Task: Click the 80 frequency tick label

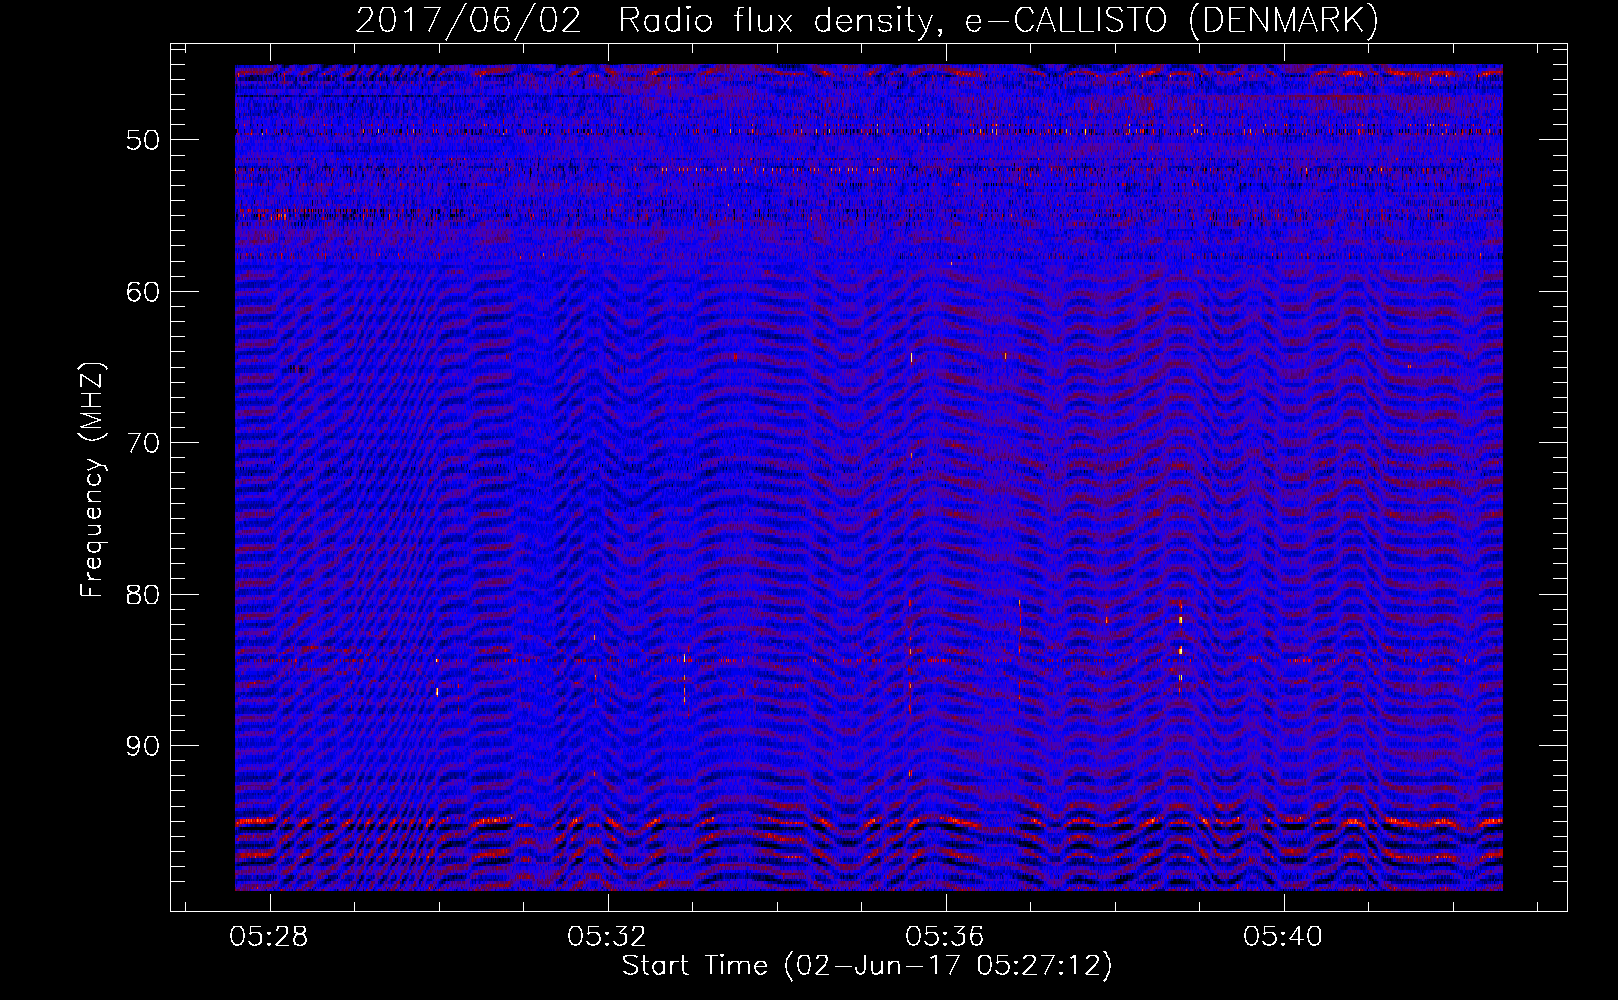Action: tap(143, 594)
